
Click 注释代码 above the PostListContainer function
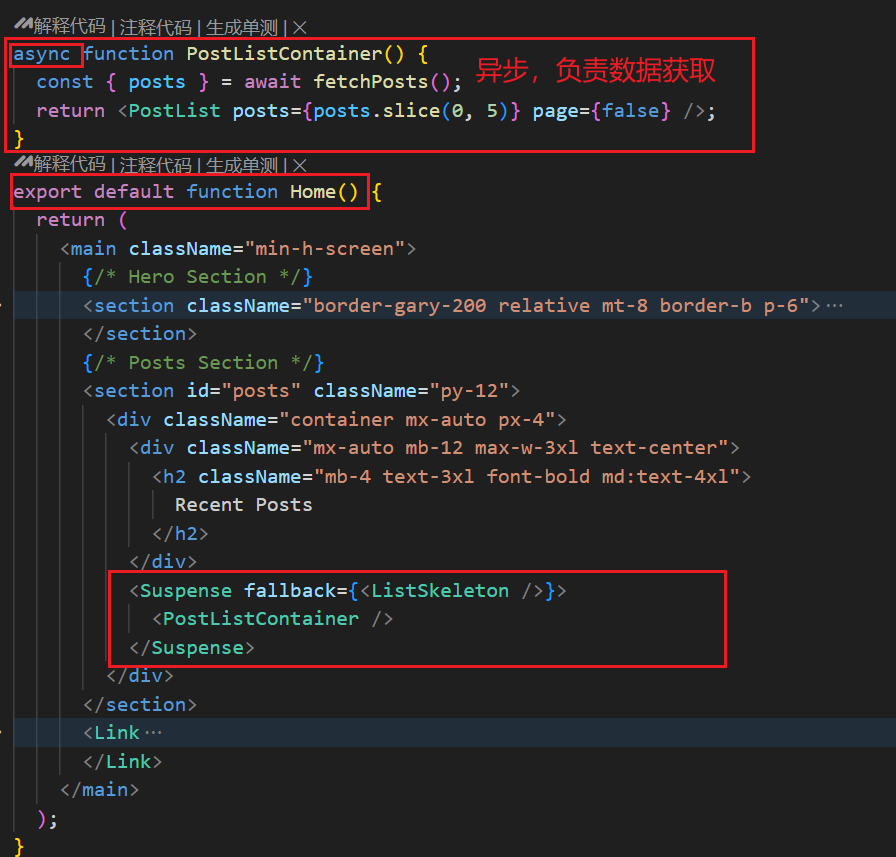point(155,28)
